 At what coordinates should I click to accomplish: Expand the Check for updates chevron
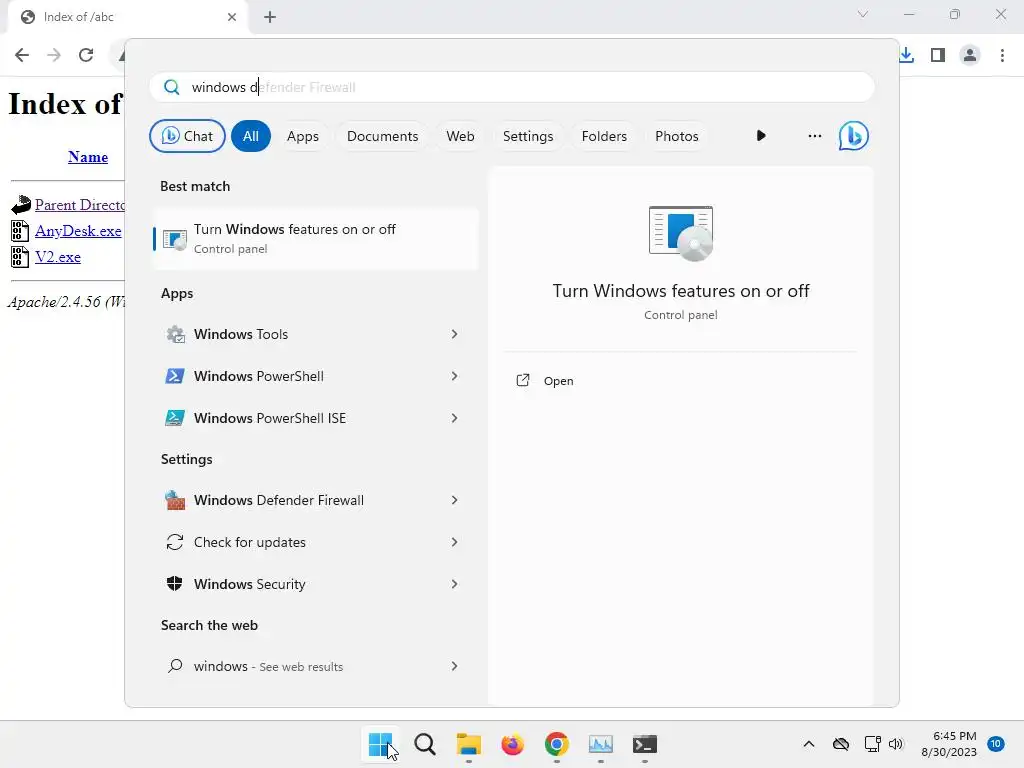(x=455, y=542)
